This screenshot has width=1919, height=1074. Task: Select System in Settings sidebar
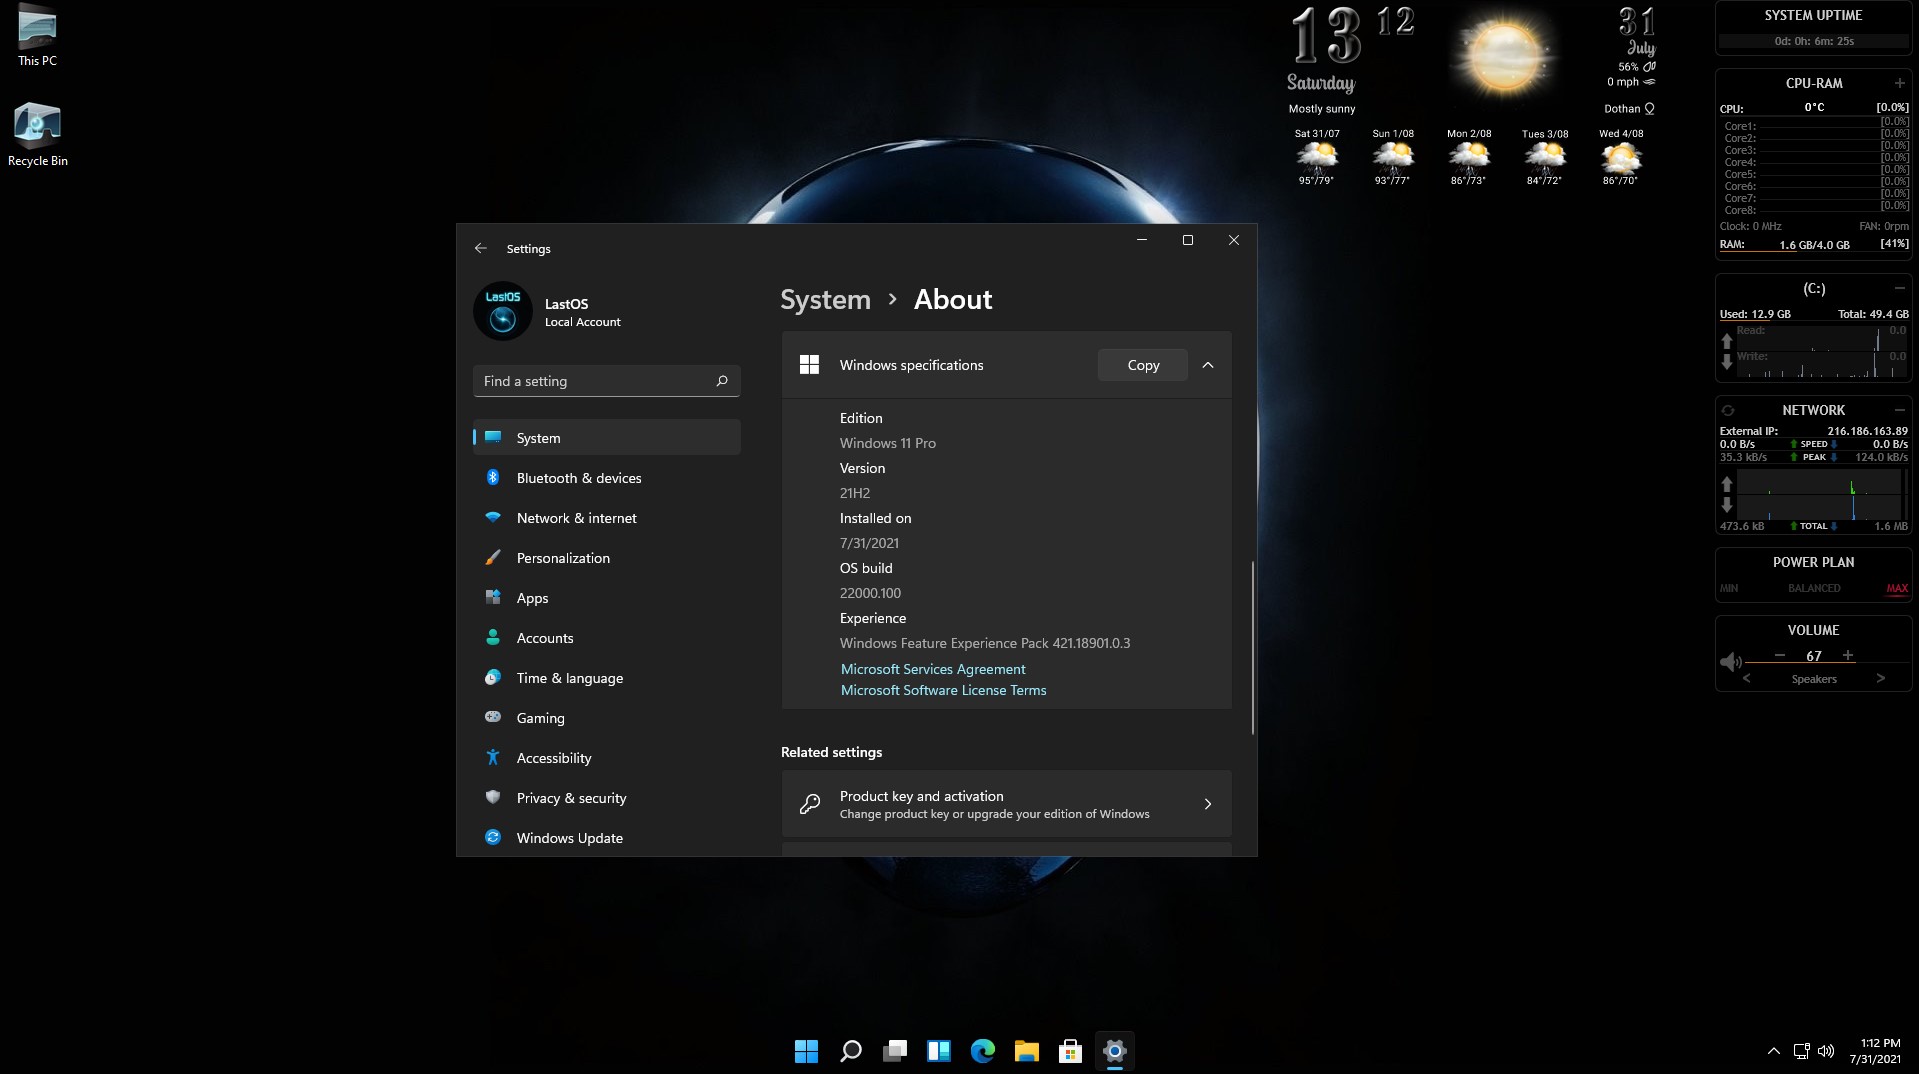click(x=606, y=438)
